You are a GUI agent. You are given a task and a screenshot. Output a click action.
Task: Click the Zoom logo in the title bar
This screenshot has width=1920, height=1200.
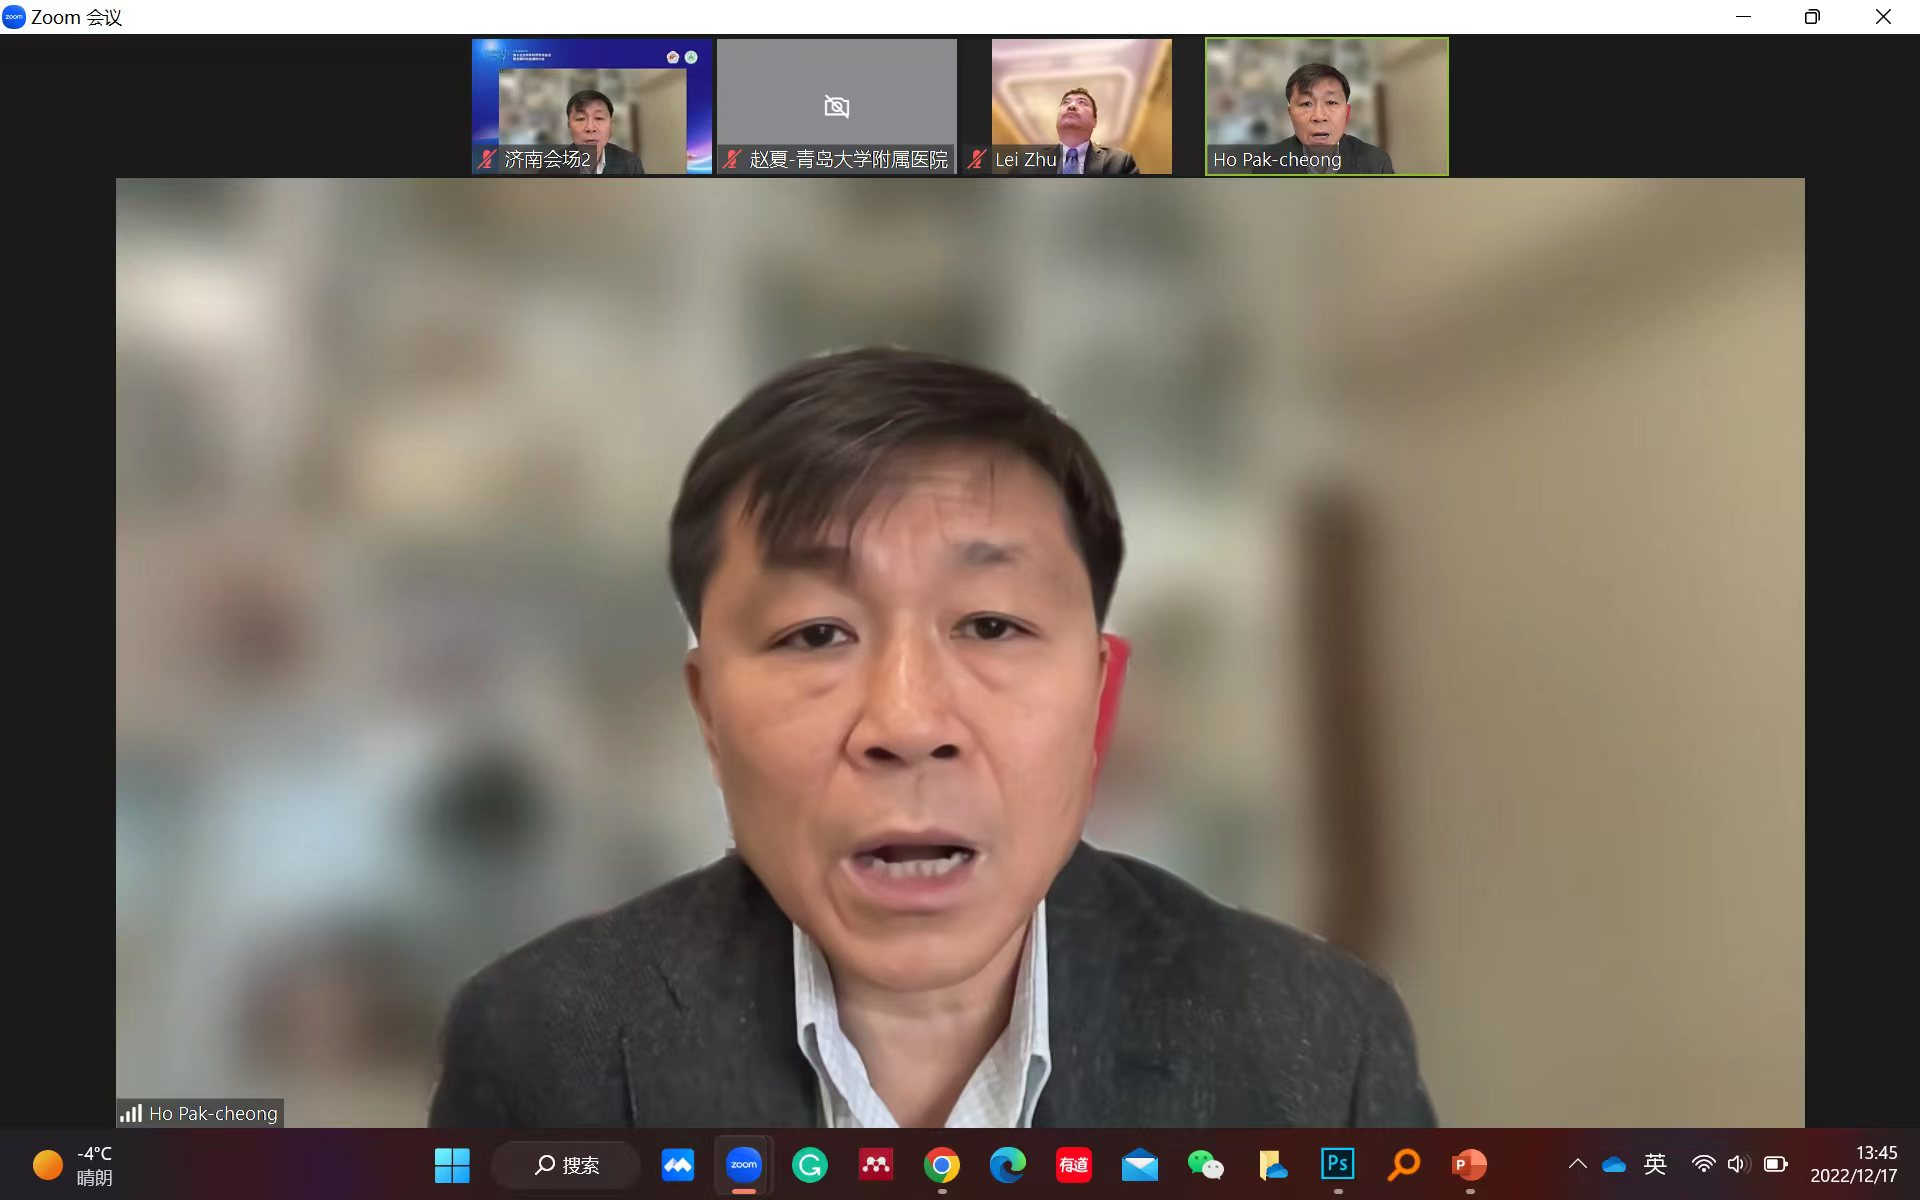pyautogui.click(x=14, y=17)
